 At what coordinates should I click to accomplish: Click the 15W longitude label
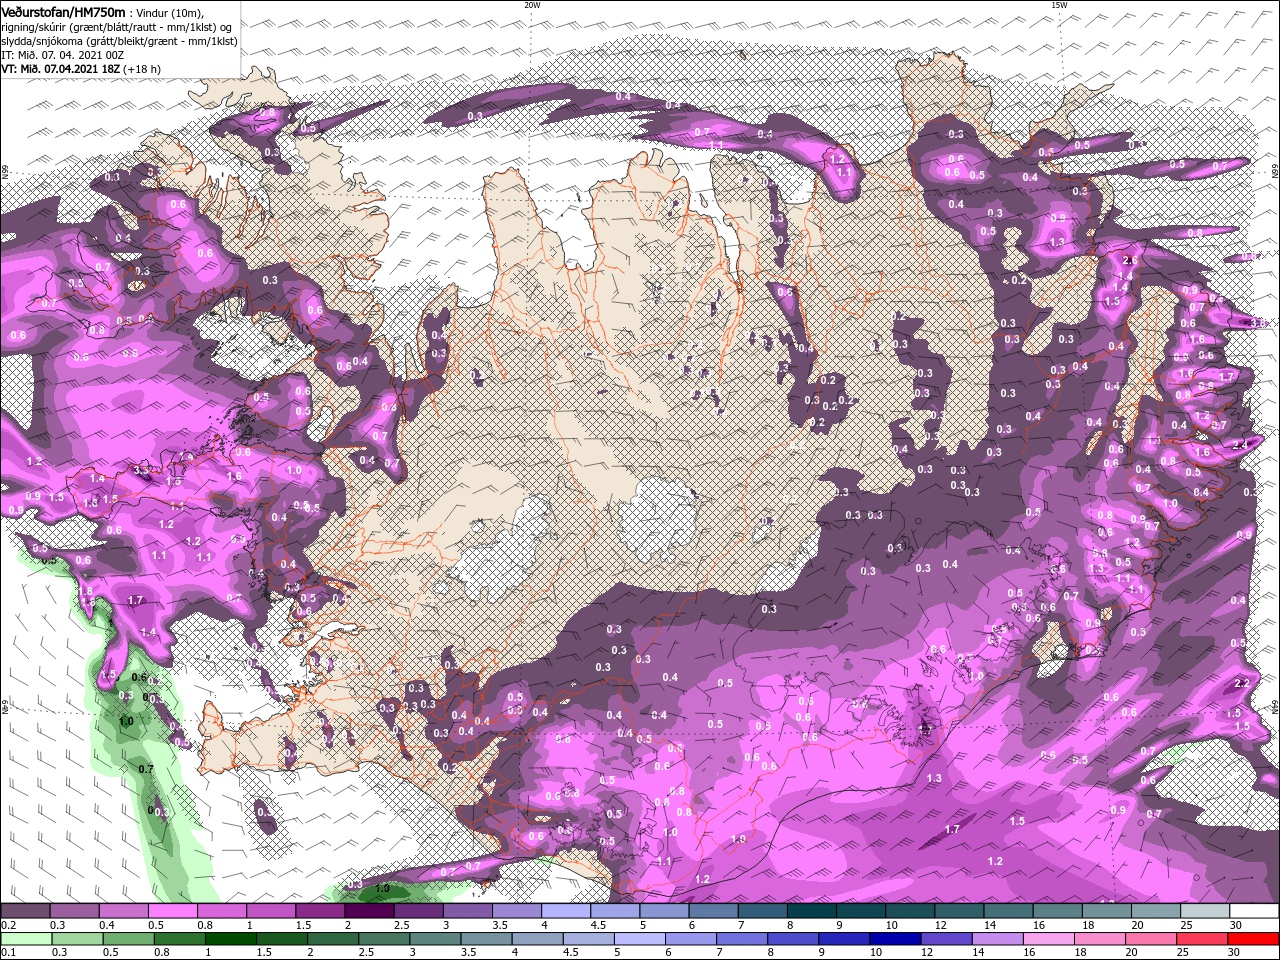click(1059, 5)
